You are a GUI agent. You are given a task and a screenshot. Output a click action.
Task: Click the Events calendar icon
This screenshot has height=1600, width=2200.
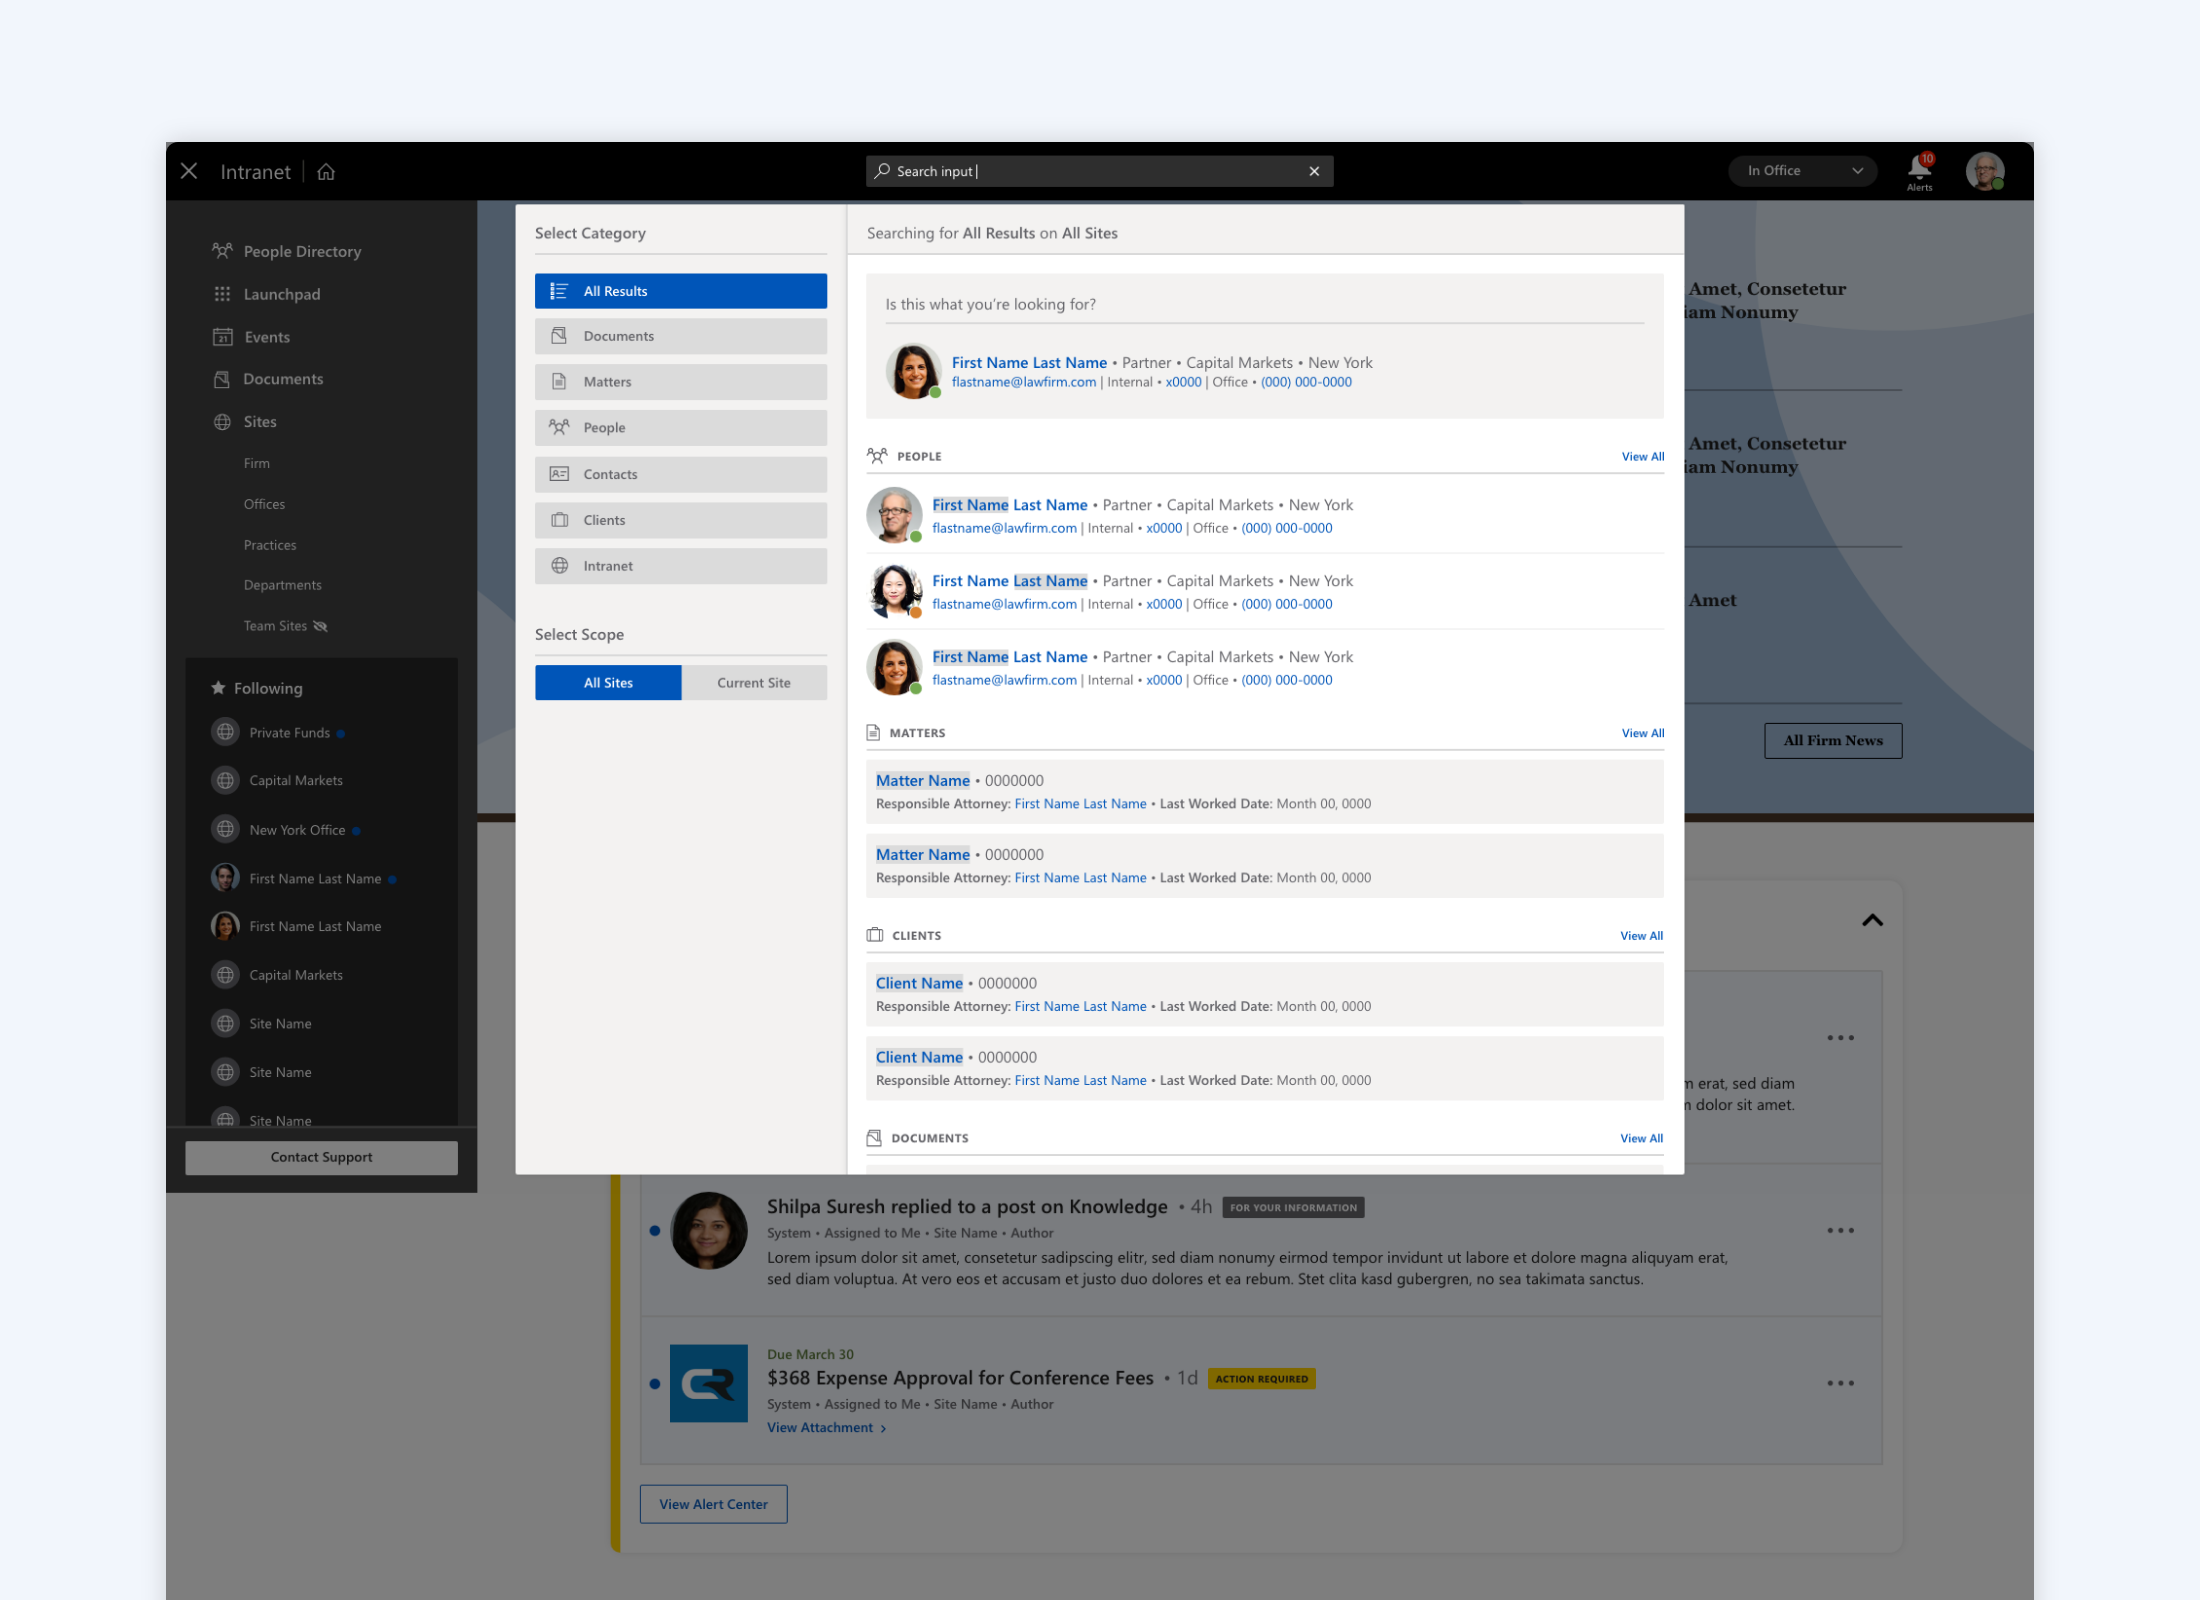[x=223, y=336]
